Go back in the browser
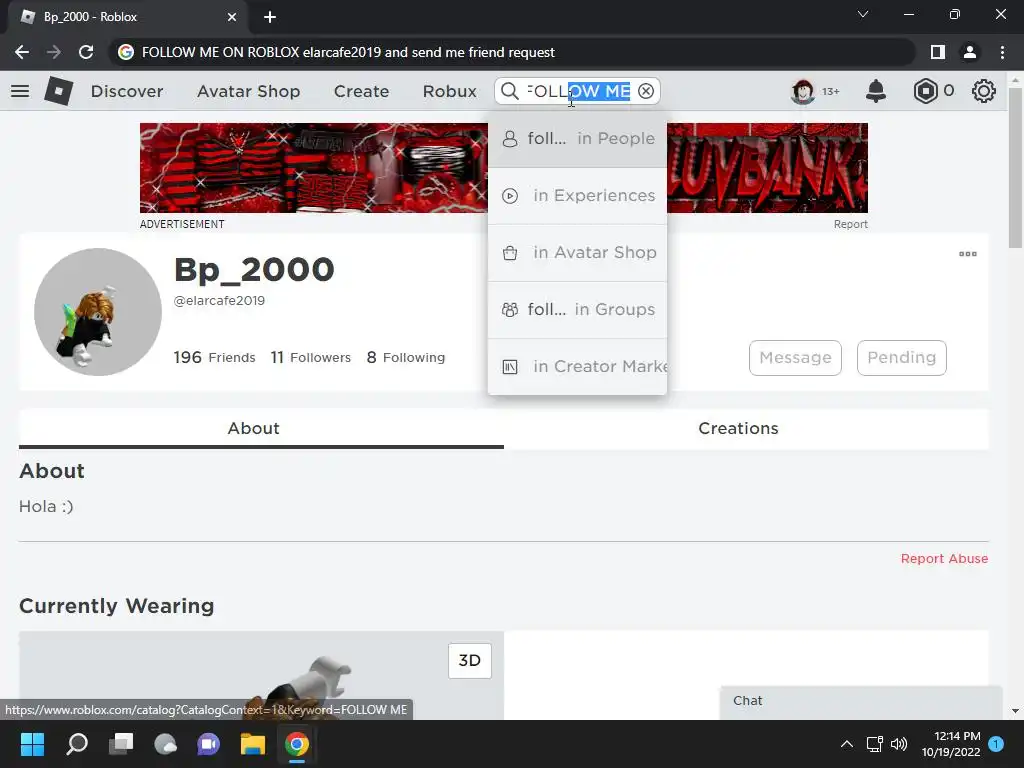 (x=22, y=52)
